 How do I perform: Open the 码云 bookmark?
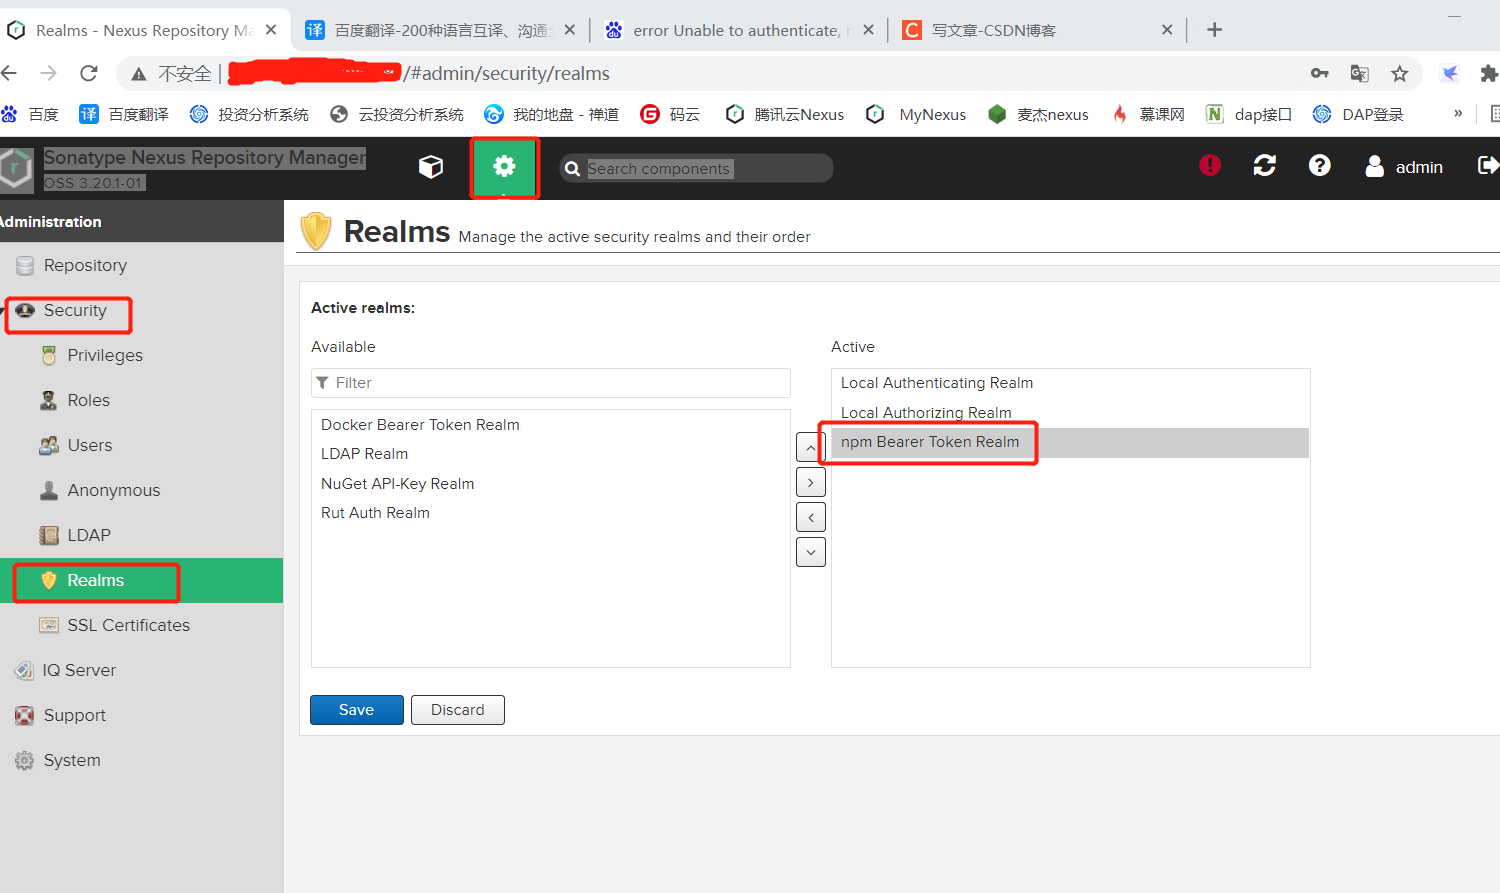[x=670, y=114]
